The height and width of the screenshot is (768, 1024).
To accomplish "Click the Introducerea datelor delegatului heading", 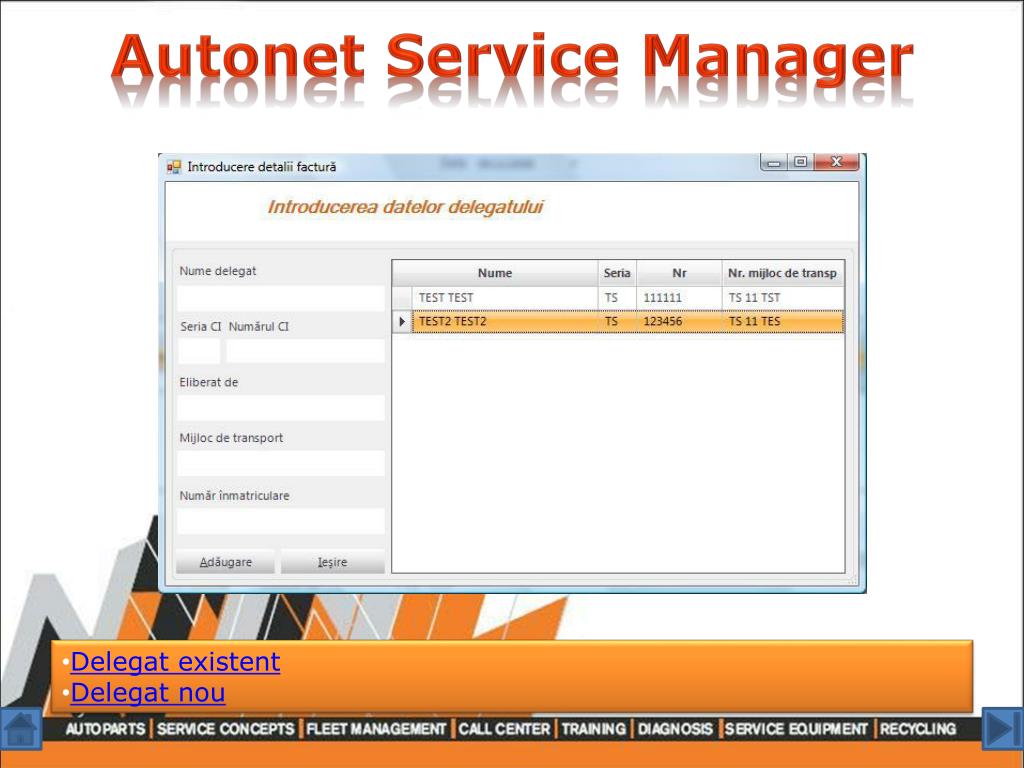I will pos(406,207).
